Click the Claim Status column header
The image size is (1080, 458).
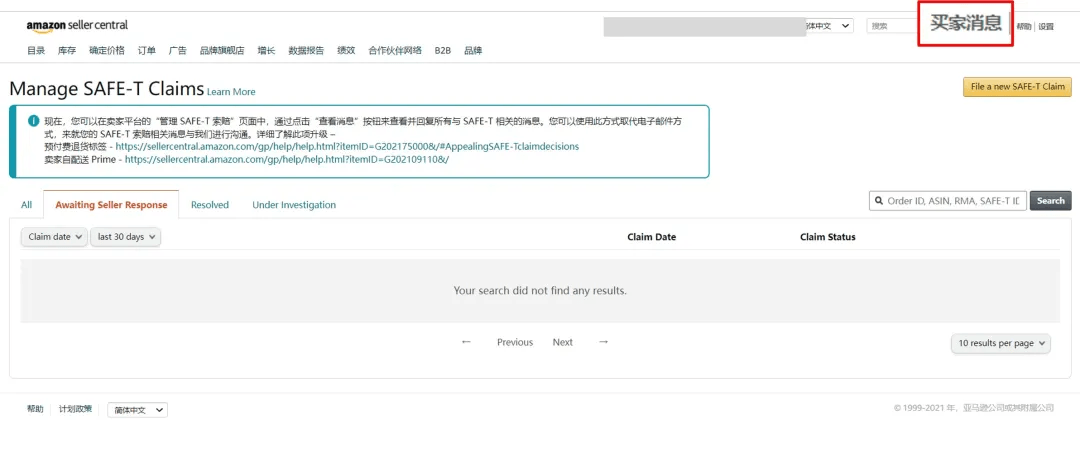[827, 237]
